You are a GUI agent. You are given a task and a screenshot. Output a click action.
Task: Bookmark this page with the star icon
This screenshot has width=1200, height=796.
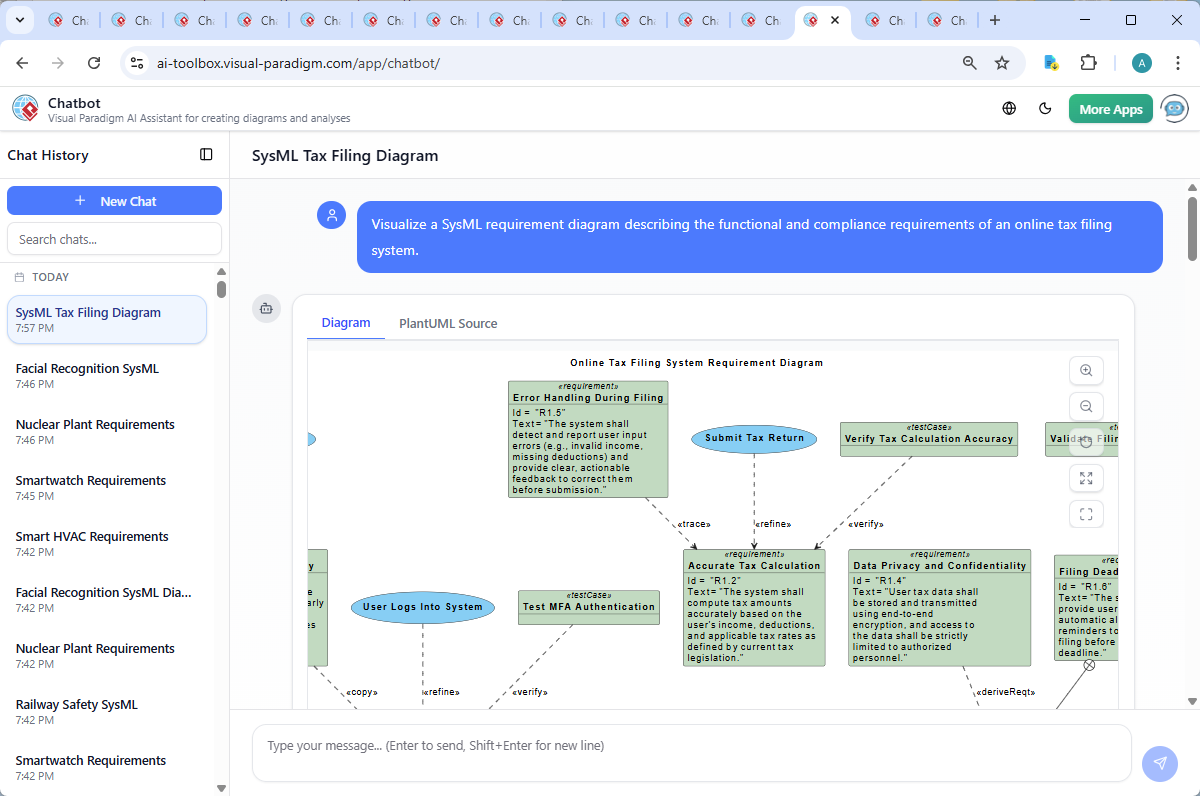[x=1002, y=62]
